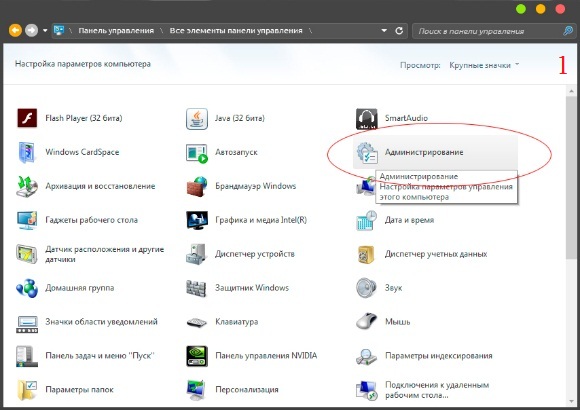Open the Java (32 бита) icon
This screenshot has width=580, height=410.
point(197,118)
